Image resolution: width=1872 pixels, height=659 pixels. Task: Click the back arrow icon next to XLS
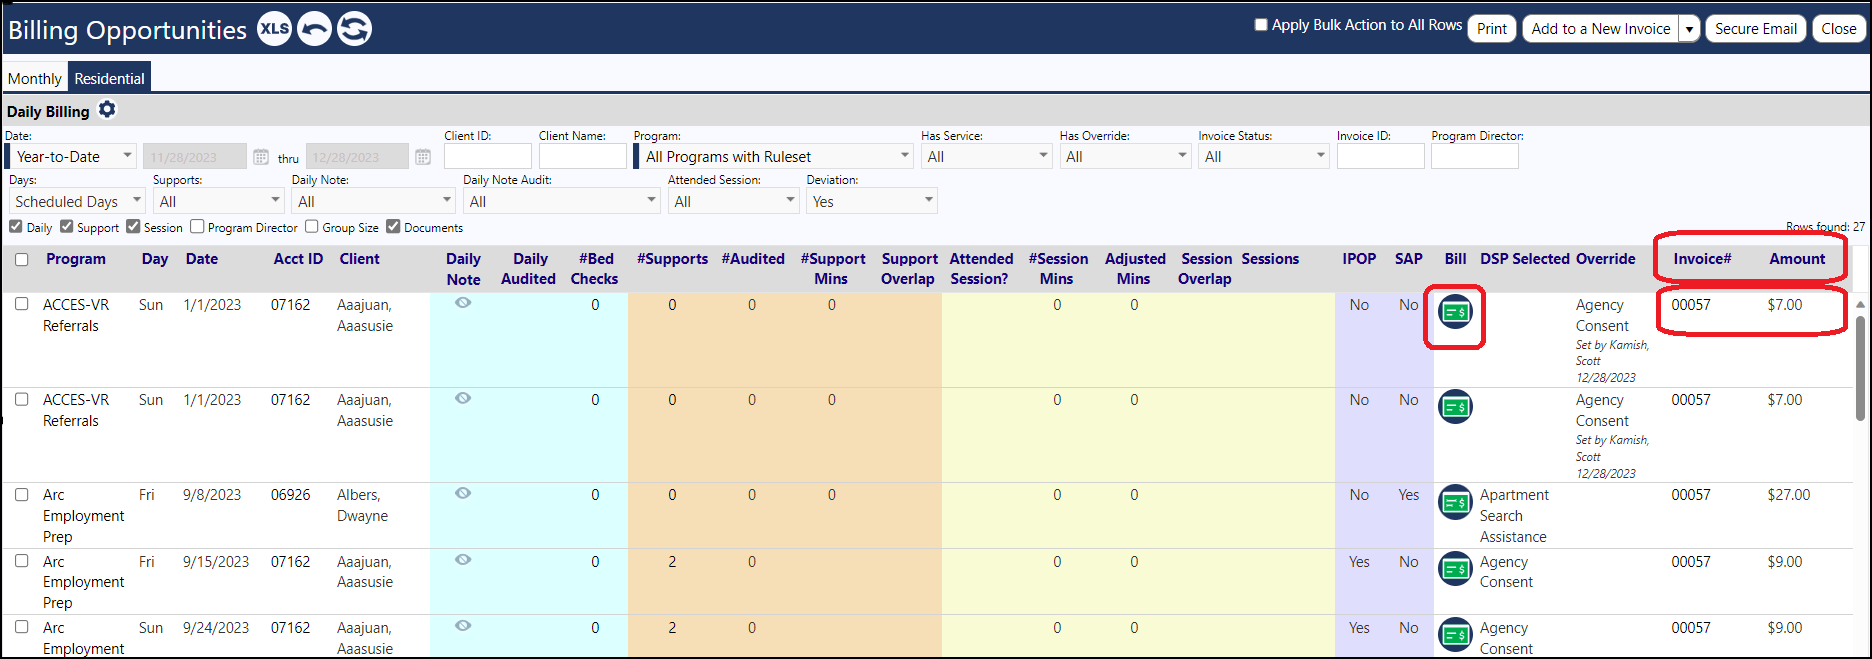point(315,29)
